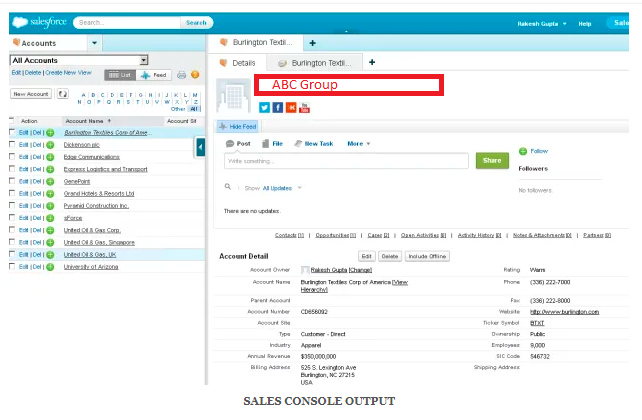Image resolution: width=642 pixels, height=420 pixels.
Task: Add a new subtab with plus
Action: (372, 62)
